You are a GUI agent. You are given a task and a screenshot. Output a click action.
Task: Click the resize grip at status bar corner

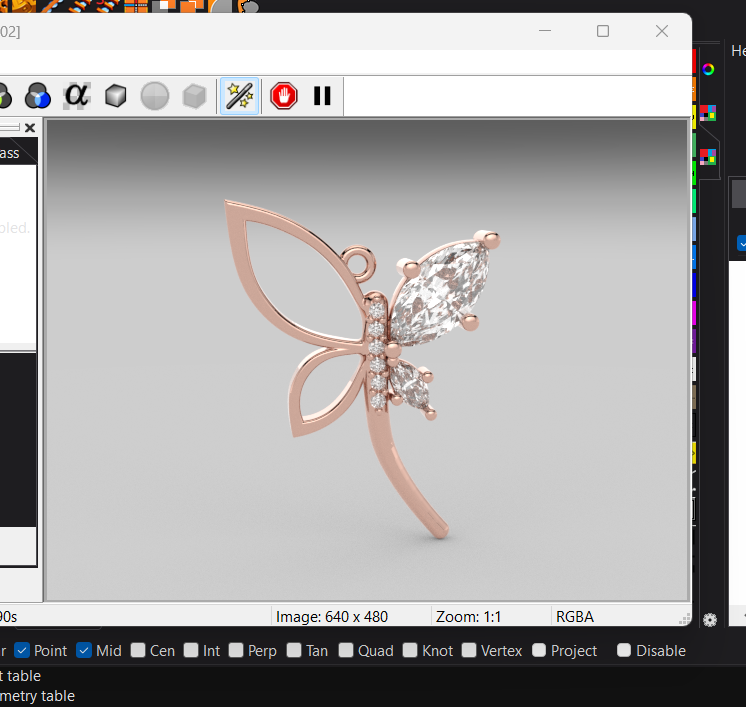(x=684, y=619)
